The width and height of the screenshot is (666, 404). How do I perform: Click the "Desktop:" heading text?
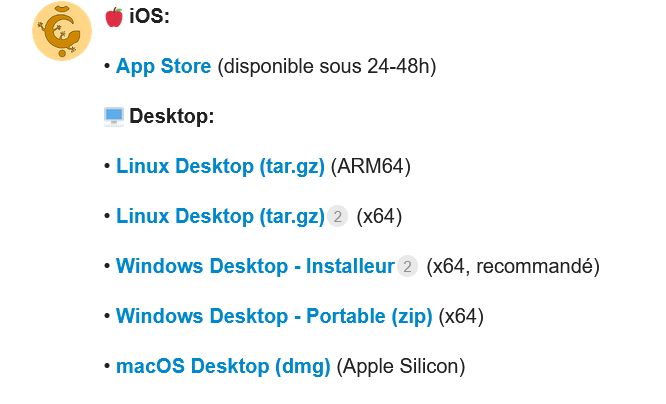point(172,116)
